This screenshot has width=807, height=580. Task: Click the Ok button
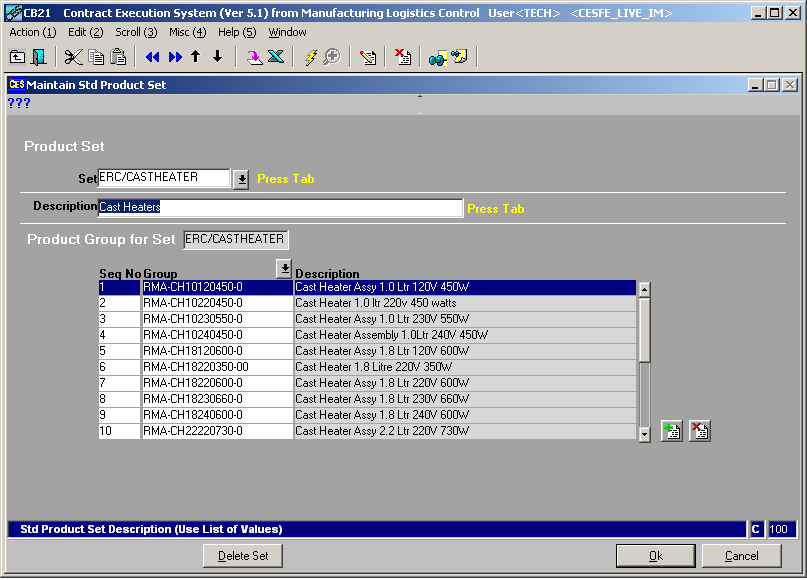click(x=655, y=556)
